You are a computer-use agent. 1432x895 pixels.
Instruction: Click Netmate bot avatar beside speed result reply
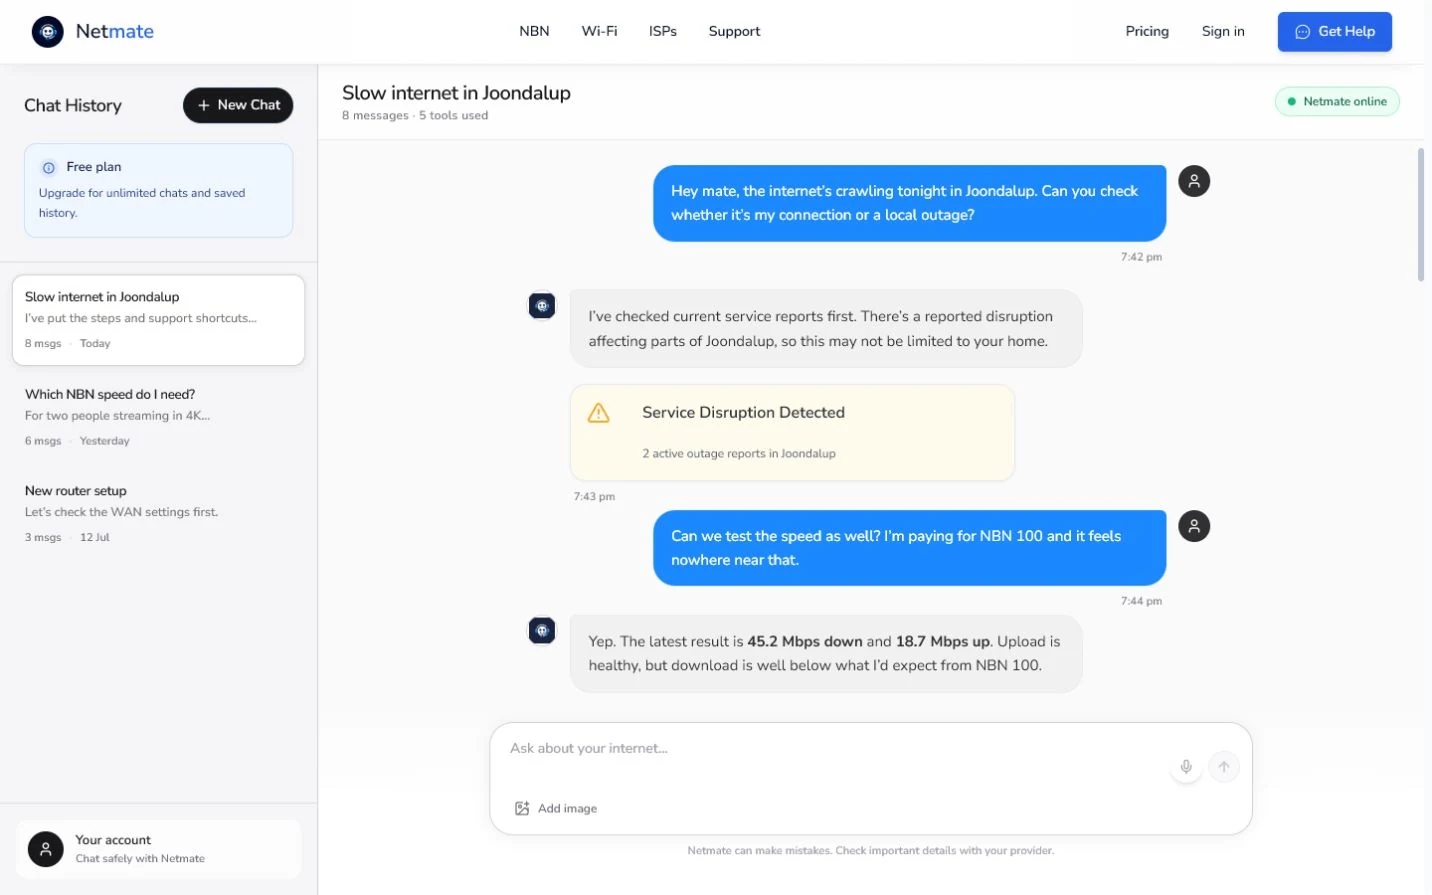click(x=542, y=631)
